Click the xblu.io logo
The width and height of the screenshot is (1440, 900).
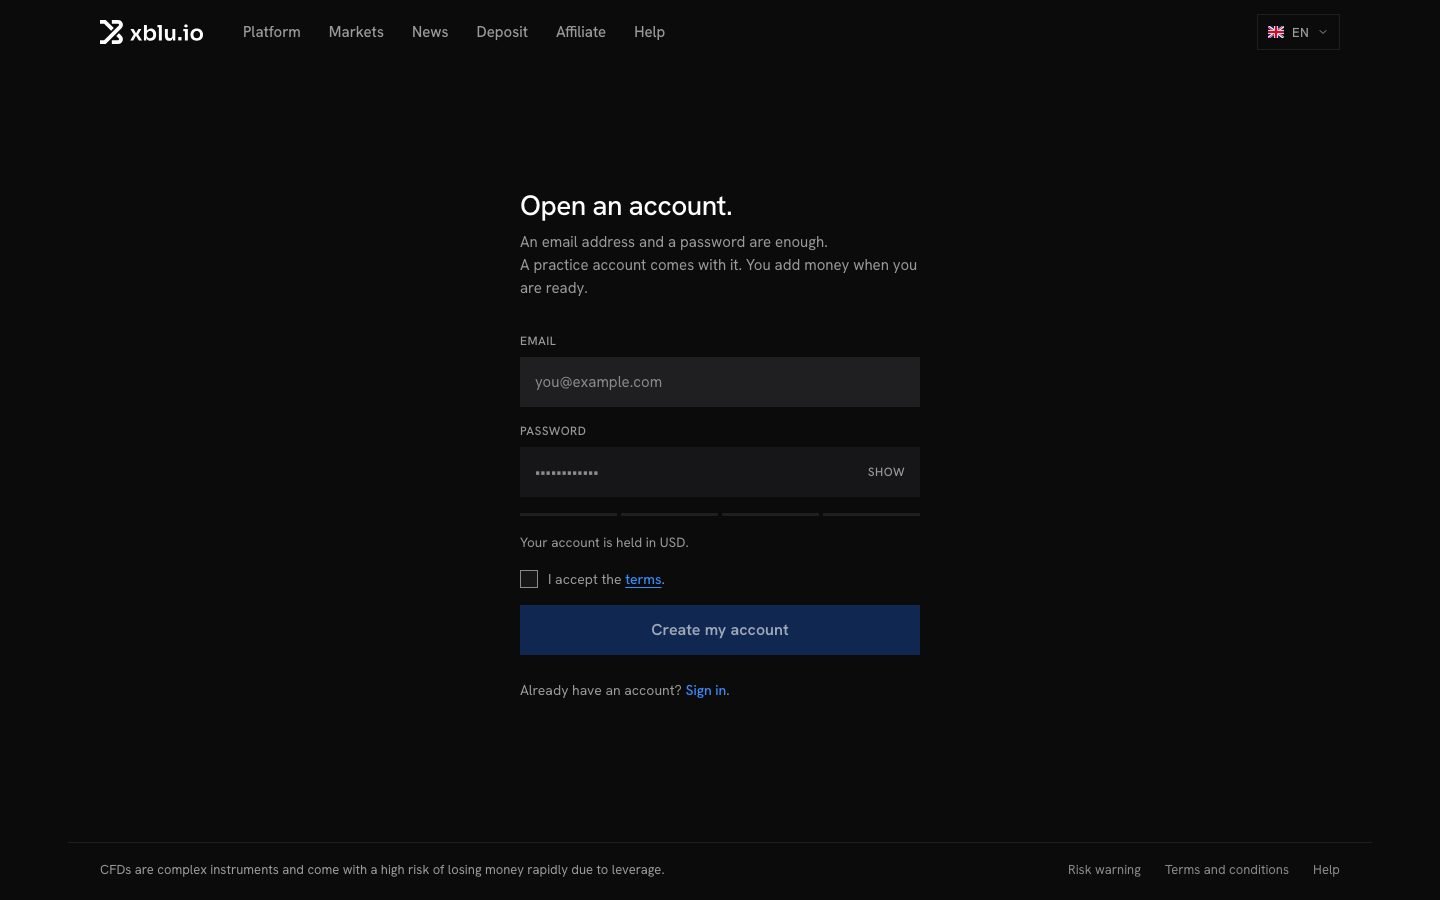click(151, 32)
